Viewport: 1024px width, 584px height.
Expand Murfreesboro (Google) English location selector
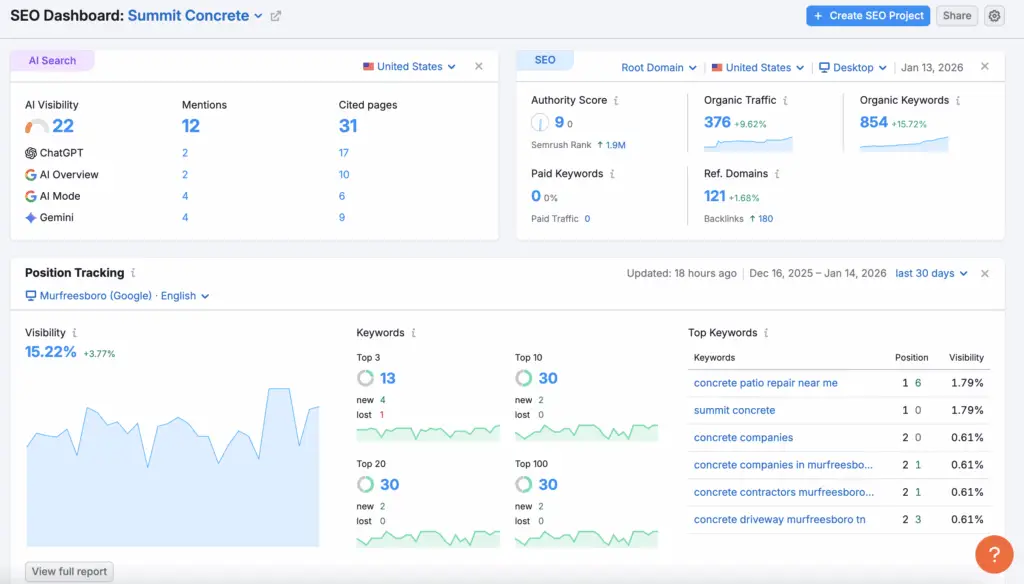point(117,296)
